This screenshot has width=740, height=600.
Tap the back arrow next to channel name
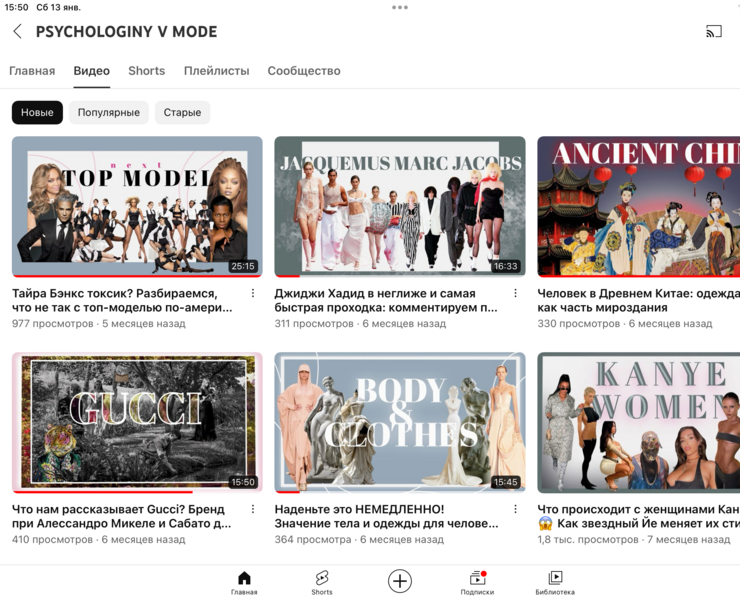coord(18,32)
